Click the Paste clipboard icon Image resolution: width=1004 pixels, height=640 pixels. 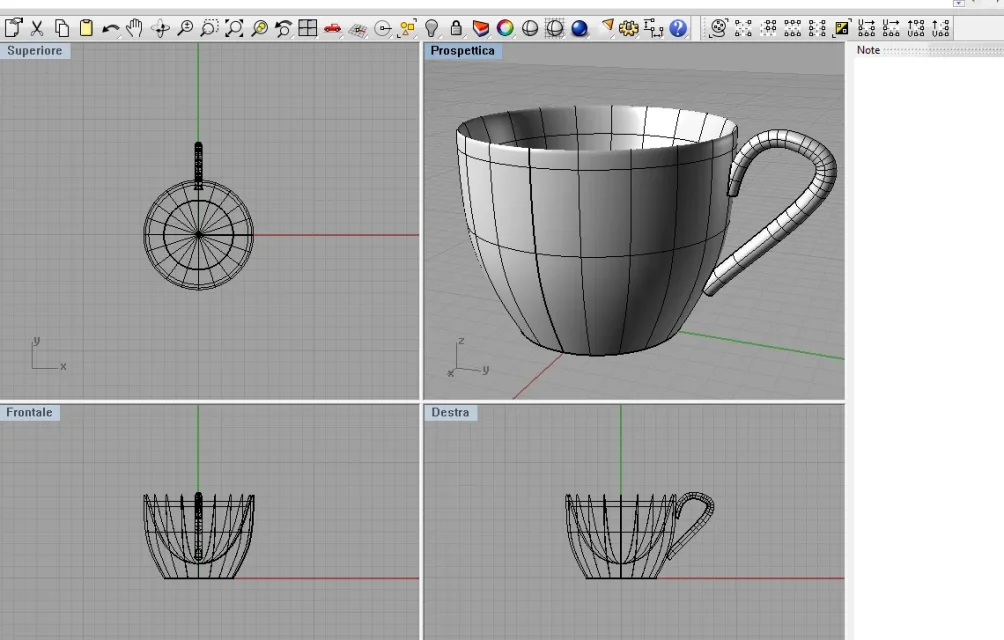click(x=86, y=29)
